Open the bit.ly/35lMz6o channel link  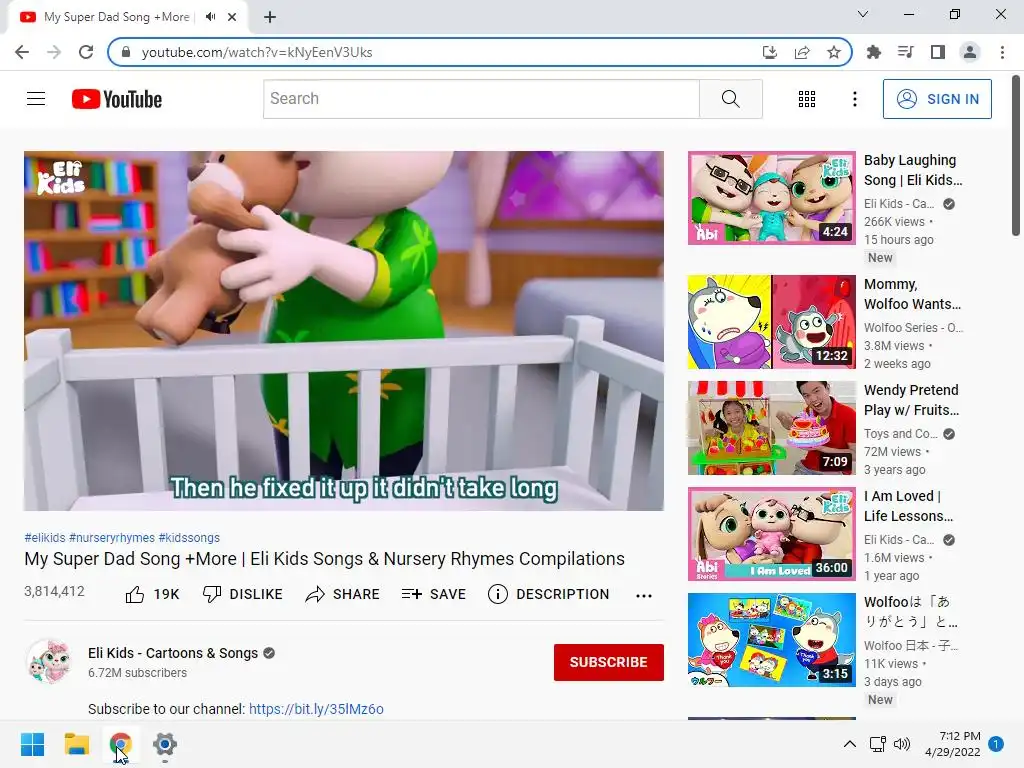tap(316, 709)
